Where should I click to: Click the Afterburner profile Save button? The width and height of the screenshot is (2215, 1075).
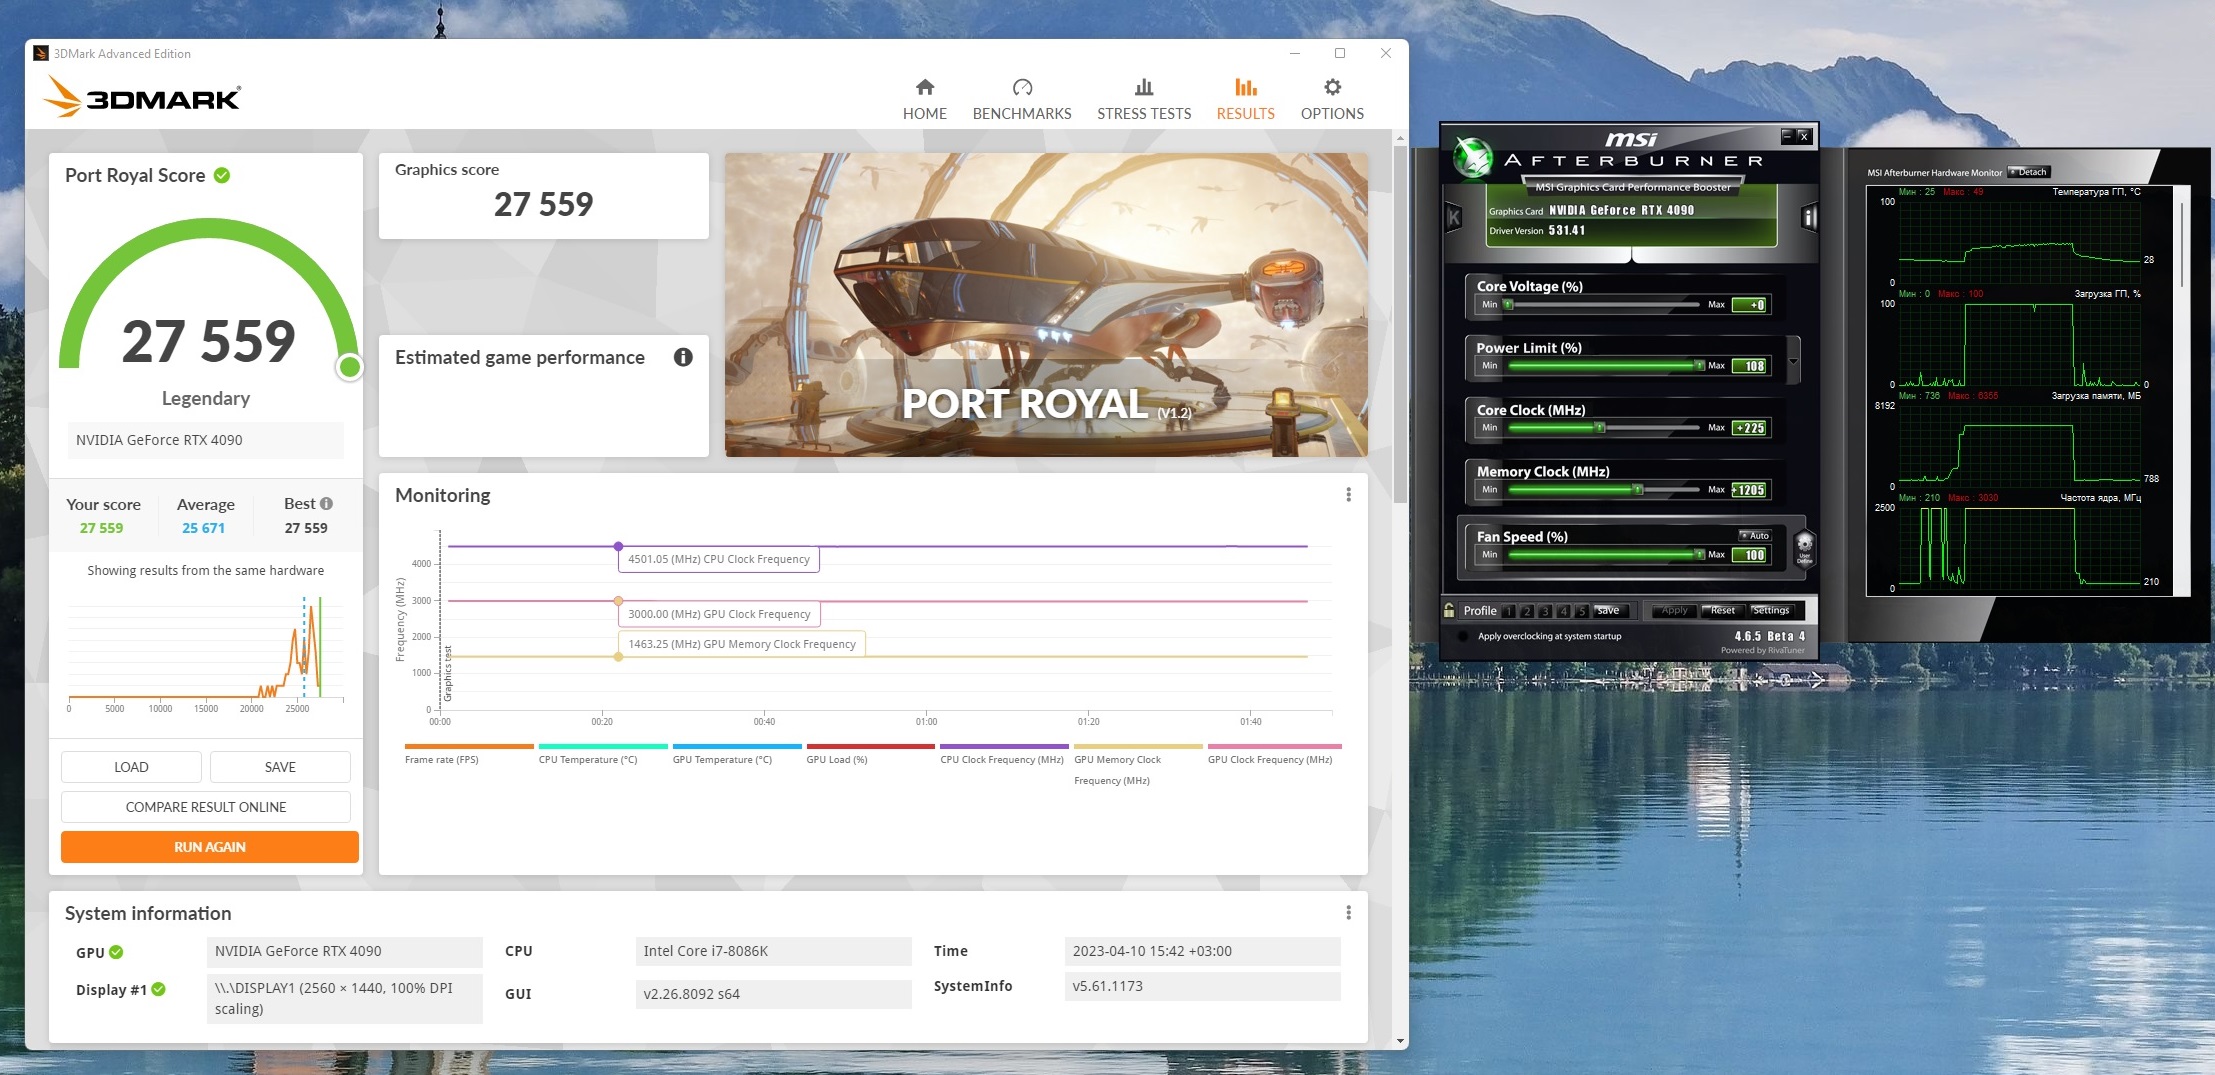click(1609, 611)
